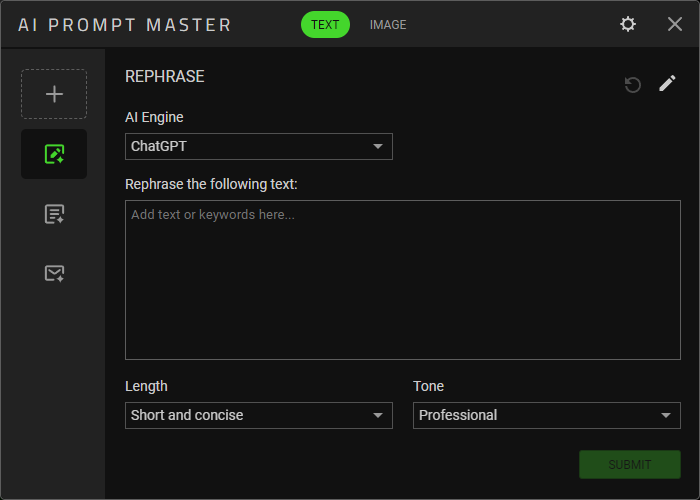Click inside the rephrase text area
Screen dimensions: 700x500
click(402, 280)
